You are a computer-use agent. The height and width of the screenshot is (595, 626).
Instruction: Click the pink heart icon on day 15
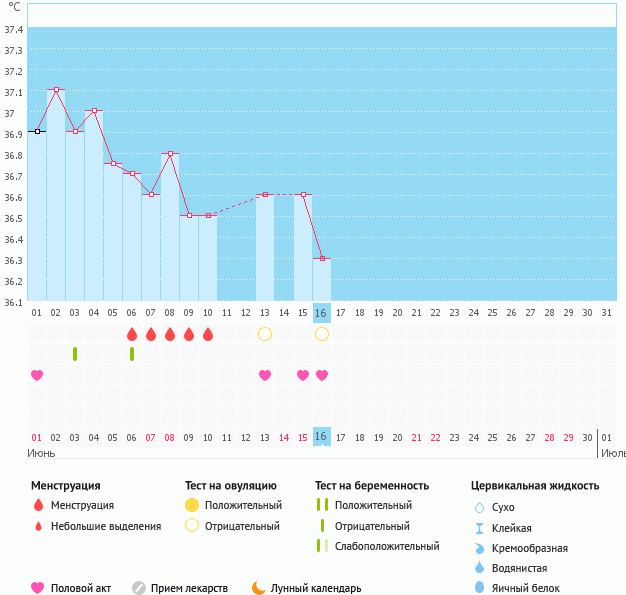303,375
